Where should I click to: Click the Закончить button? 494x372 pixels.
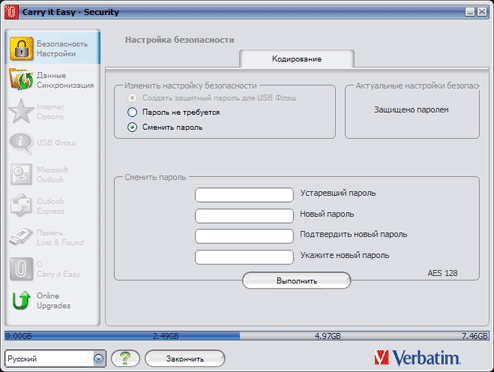tap(185, 359)
